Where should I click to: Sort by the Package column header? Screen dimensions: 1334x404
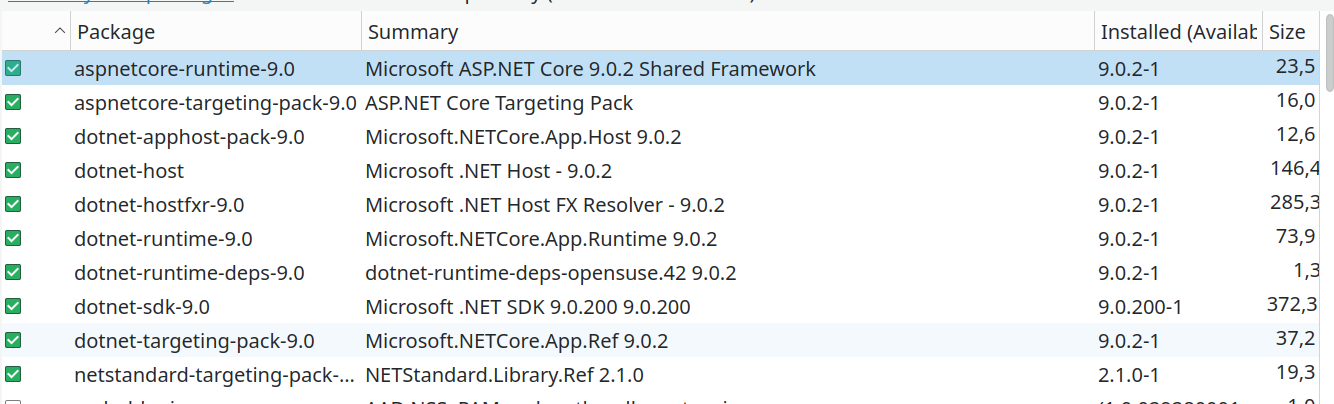point(216,32)
